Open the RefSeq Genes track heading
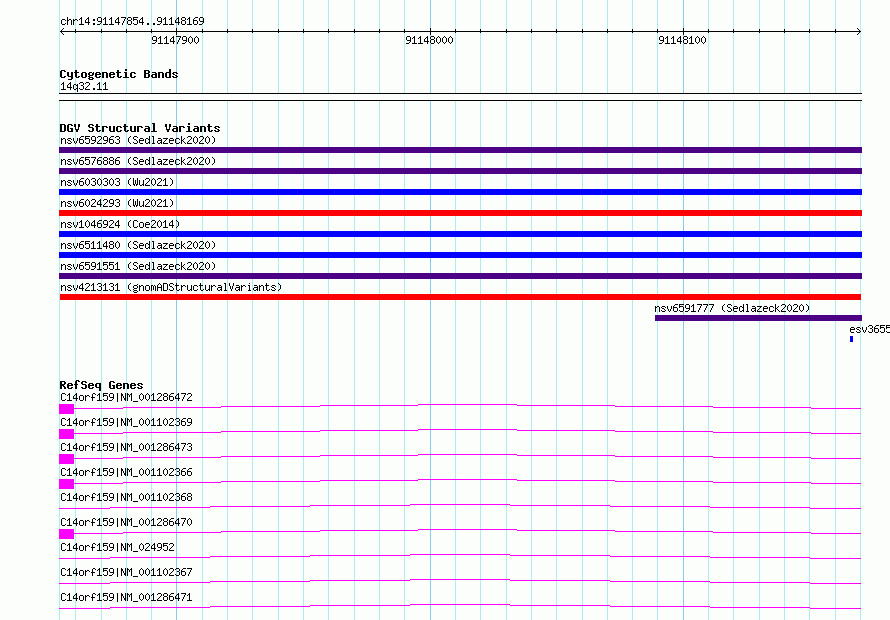This screenshot has height=620, width=890. pos(101,385)
